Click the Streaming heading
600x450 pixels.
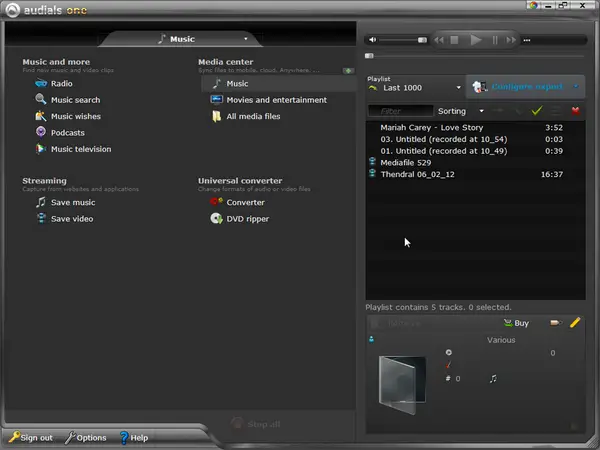click(x=44, y=181)
